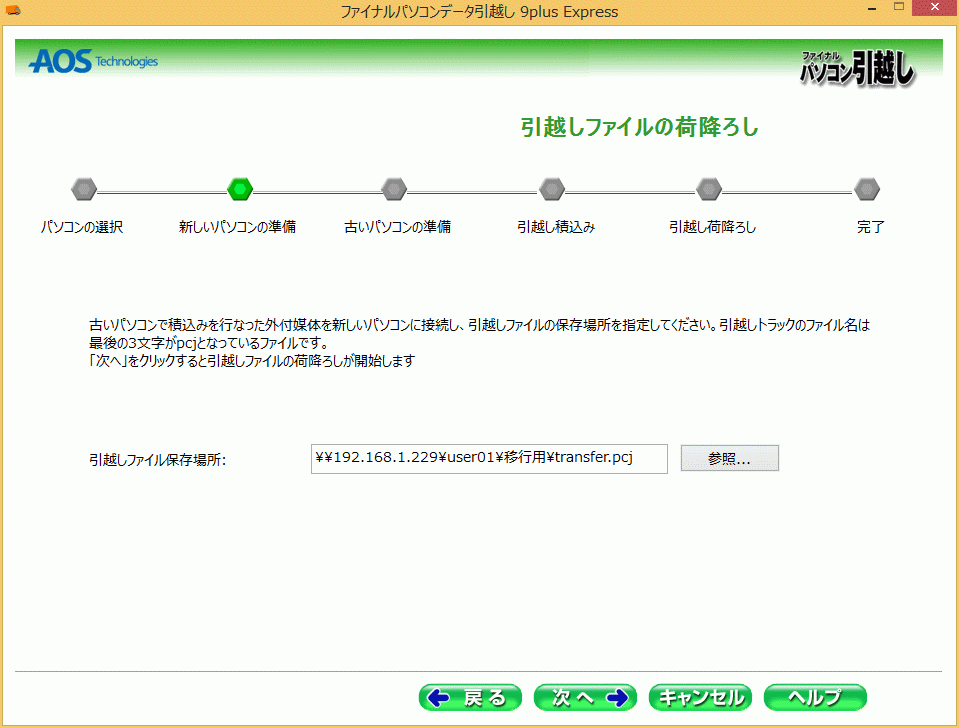
Task: Open the file browser with 参照... button
Action: point(729,458)
